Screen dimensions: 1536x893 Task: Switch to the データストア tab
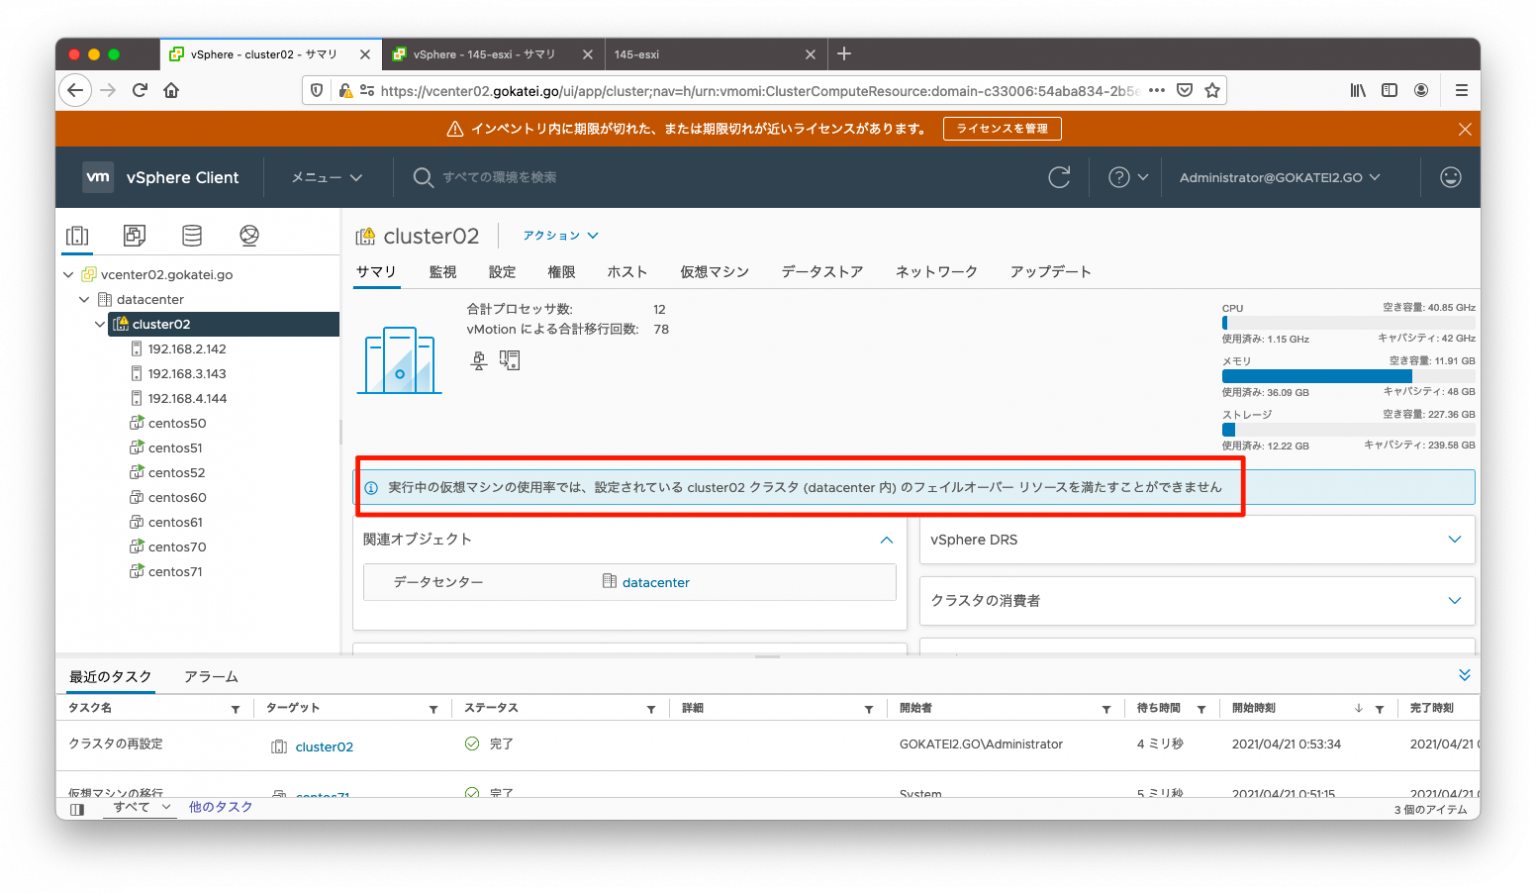(x=822, y=272)
